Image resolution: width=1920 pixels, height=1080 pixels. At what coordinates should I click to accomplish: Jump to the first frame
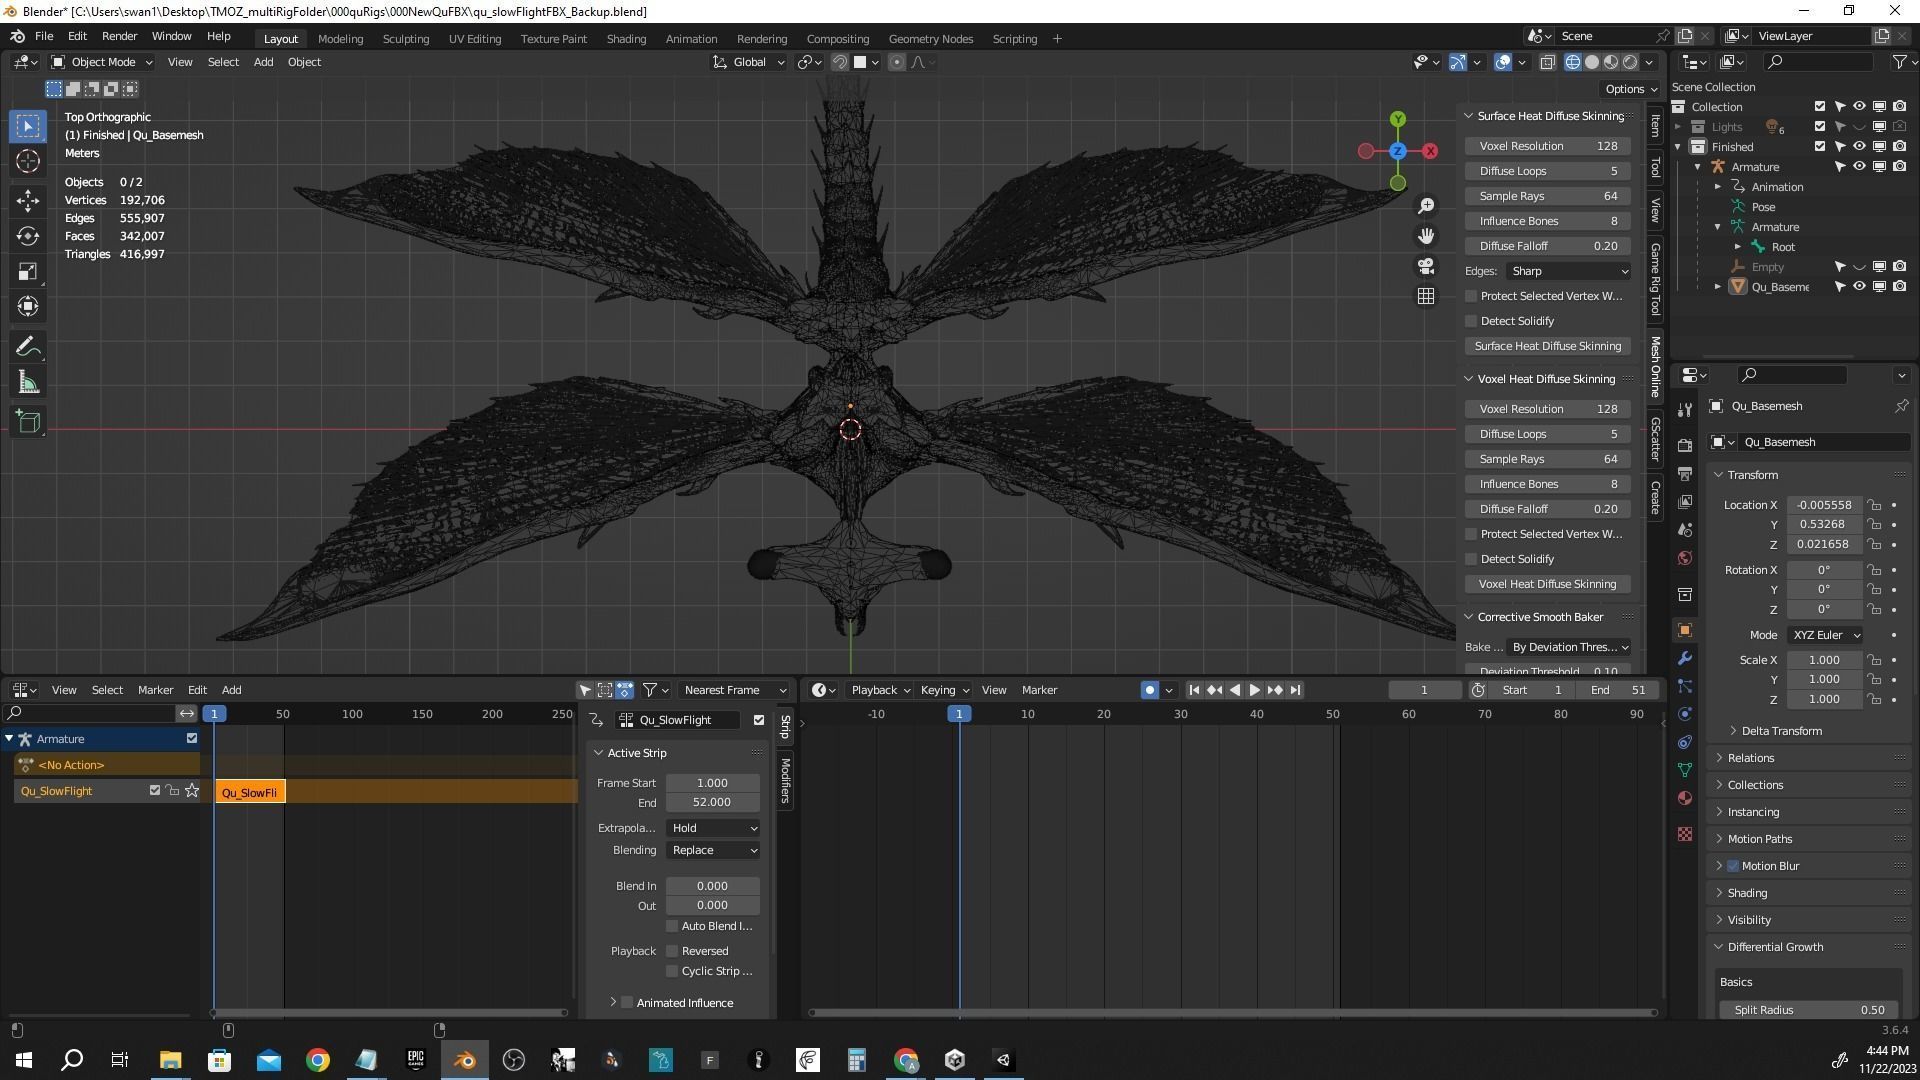pyautogui.click(x=1194, y=690)
